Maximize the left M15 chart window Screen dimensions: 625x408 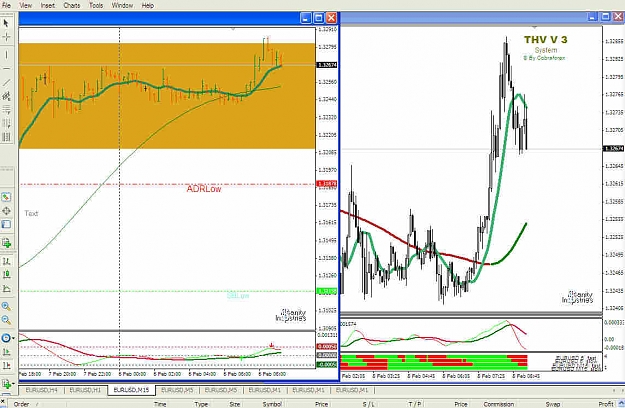point(318,18)
